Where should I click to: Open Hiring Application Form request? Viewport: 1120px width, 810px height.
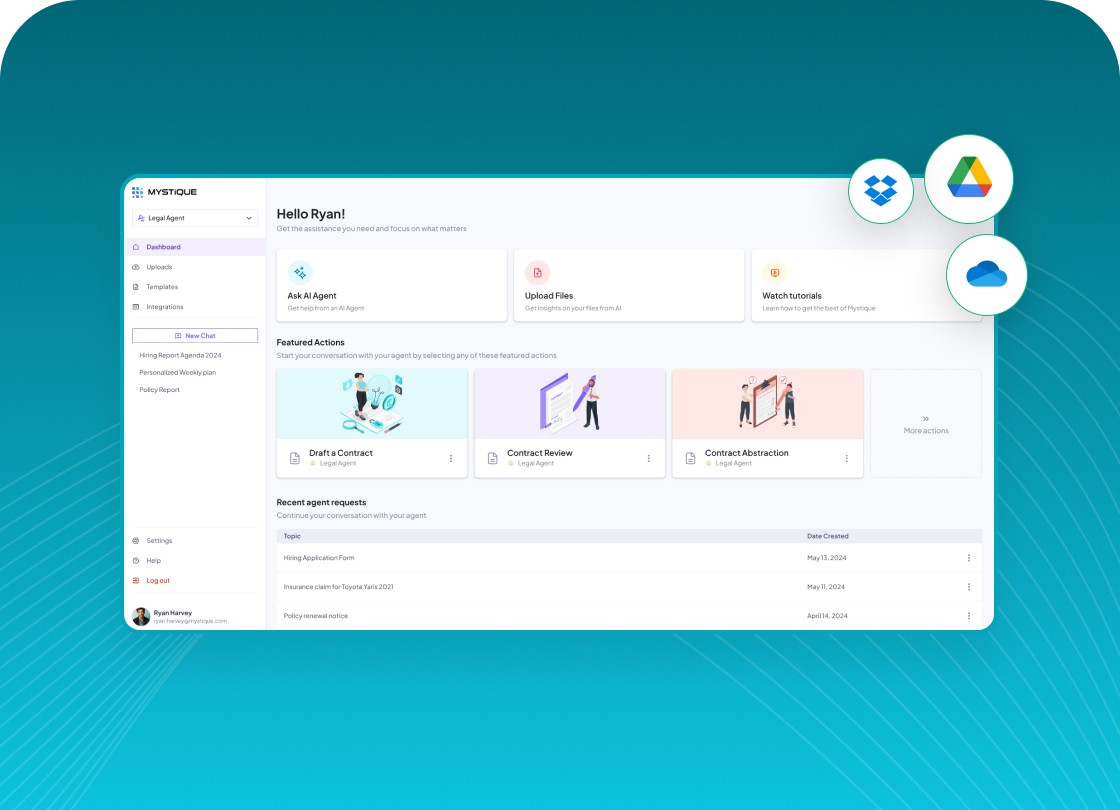[319, 558]
